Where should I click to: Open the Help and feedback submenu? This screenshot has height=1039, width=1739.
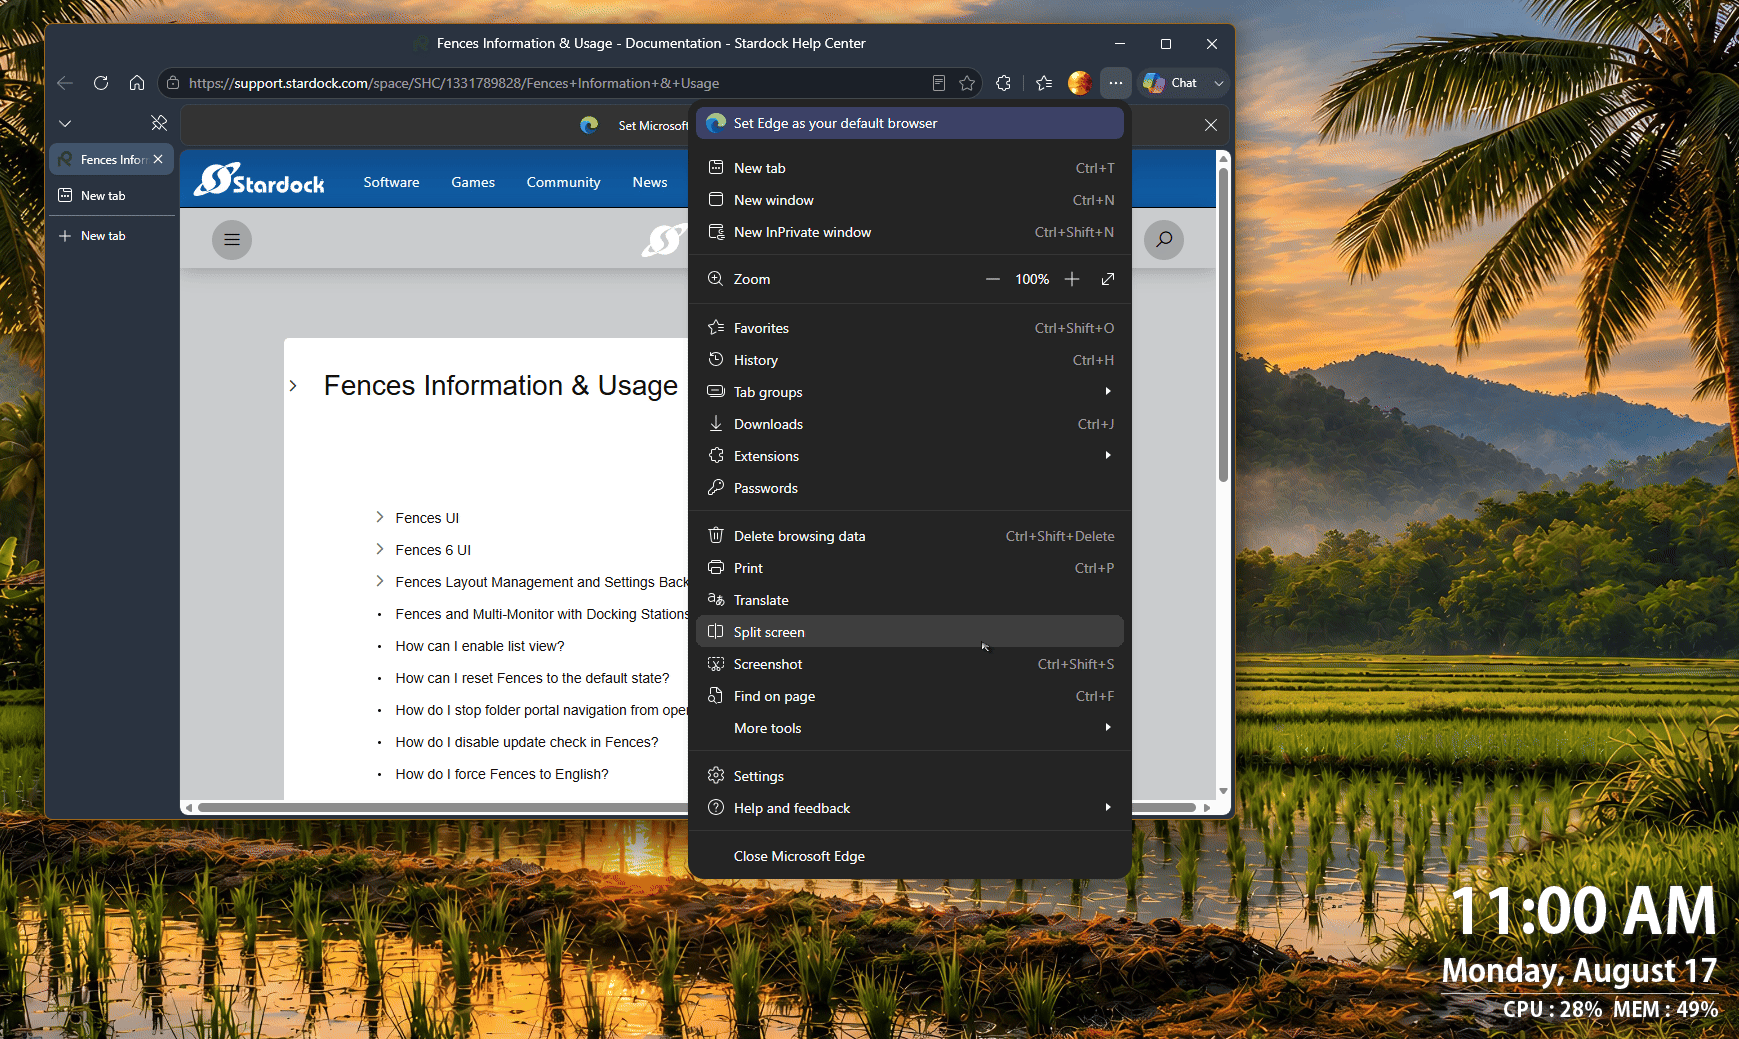[910, 808]
